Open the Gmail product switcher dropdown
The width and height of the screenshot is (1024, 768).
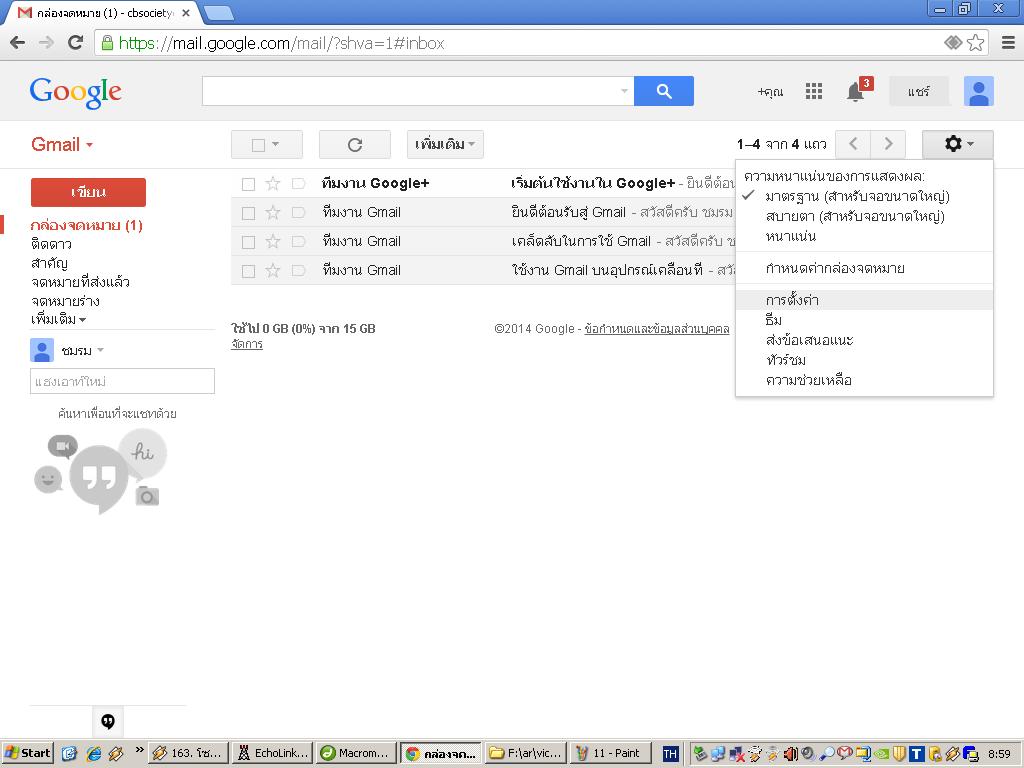click(x=62, y=144)
